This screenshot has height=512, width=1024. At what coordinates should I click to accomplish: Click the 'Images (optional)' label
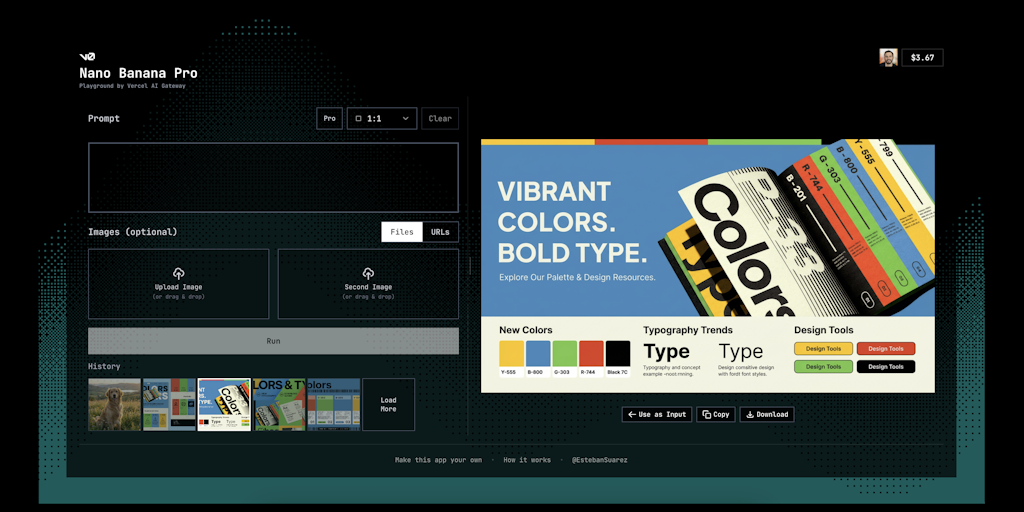(133, 232)
